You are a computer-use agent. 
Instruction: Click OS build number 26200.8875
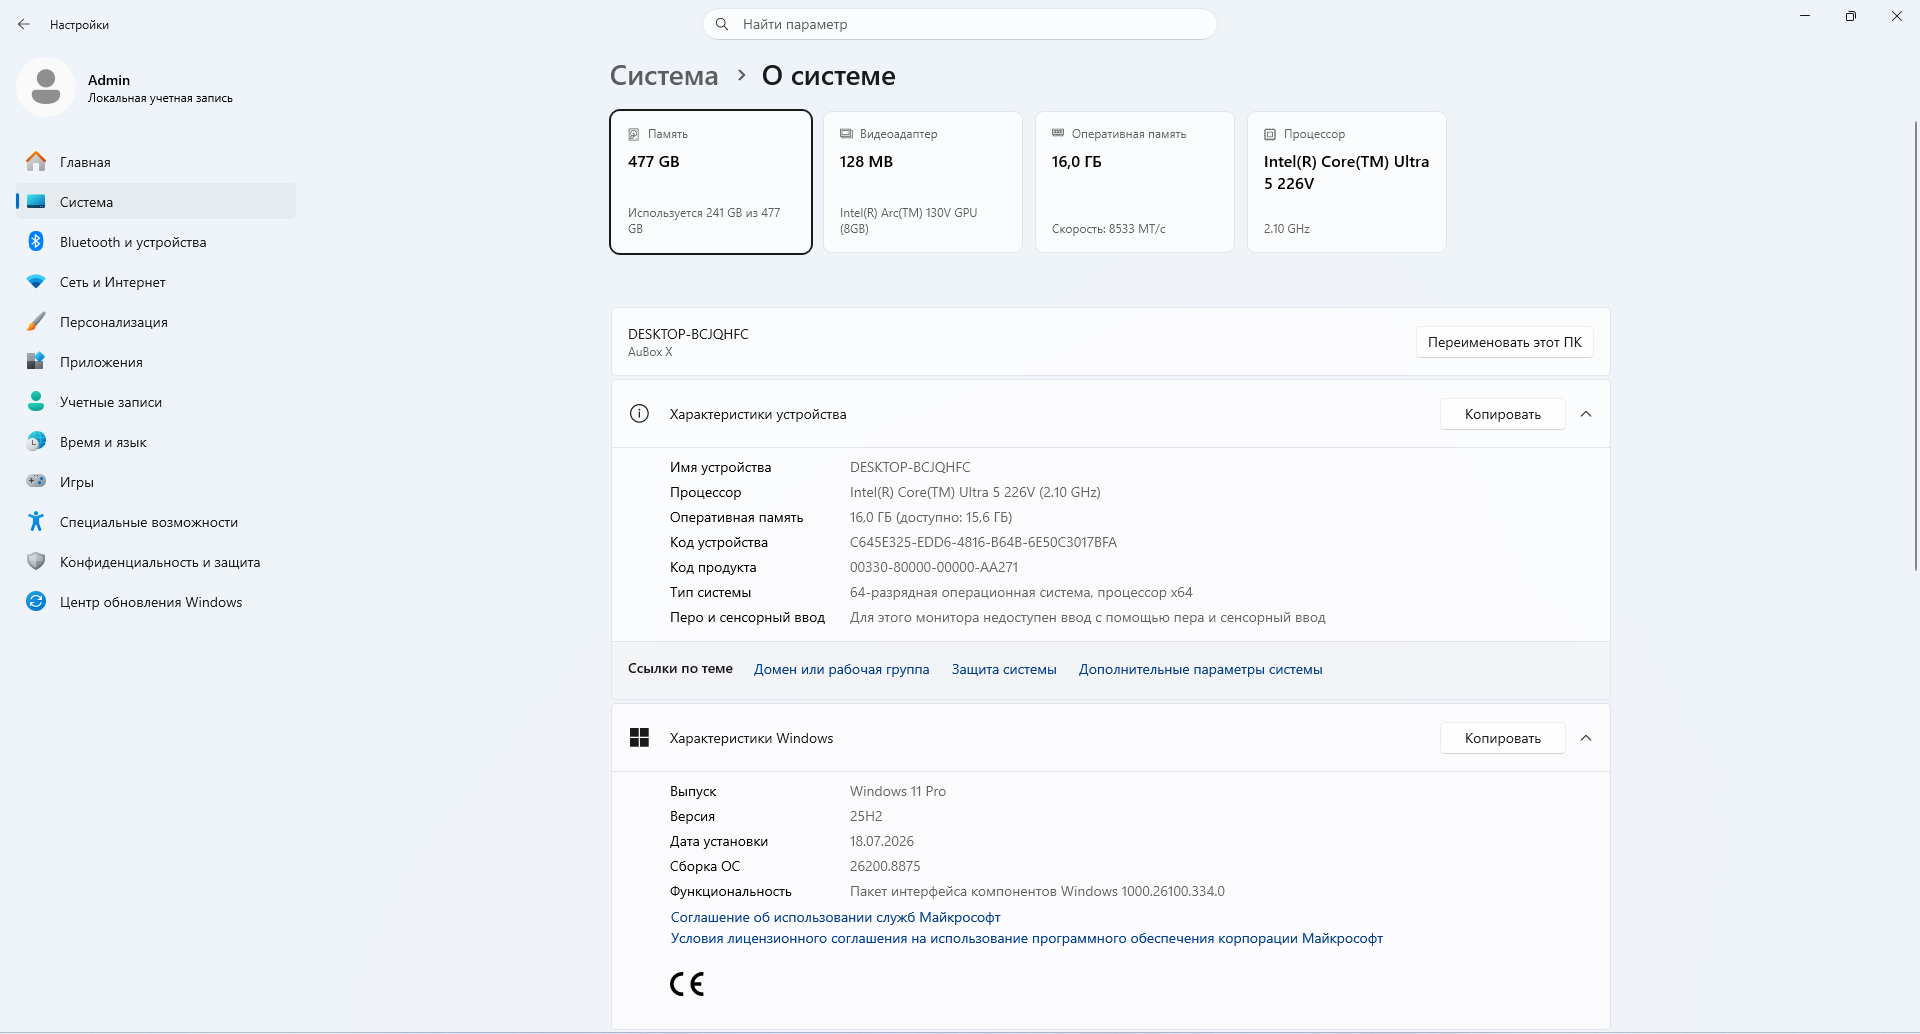(x=885, y=866)
